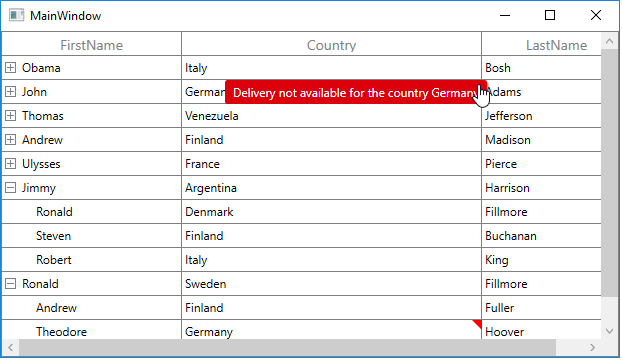The width and height of the screenshot is (622, 361).
Task: Select the Obama name cell
Action: point(92,68)
